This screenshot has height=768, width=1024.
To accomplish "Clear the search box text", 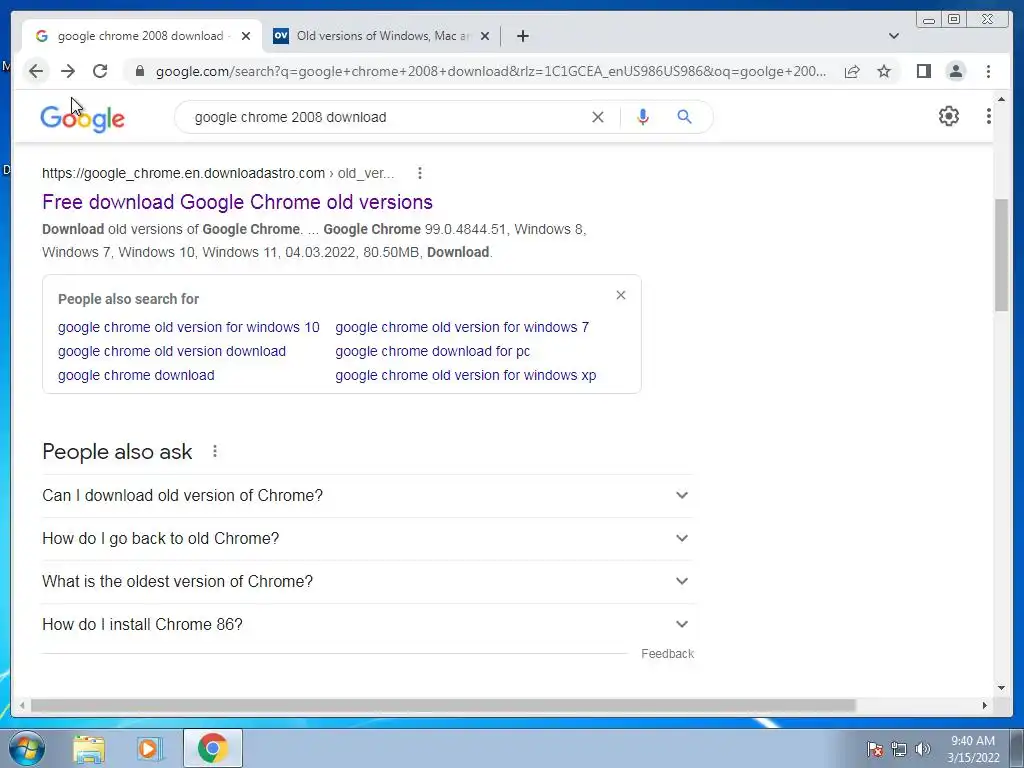I will point(598,117).
